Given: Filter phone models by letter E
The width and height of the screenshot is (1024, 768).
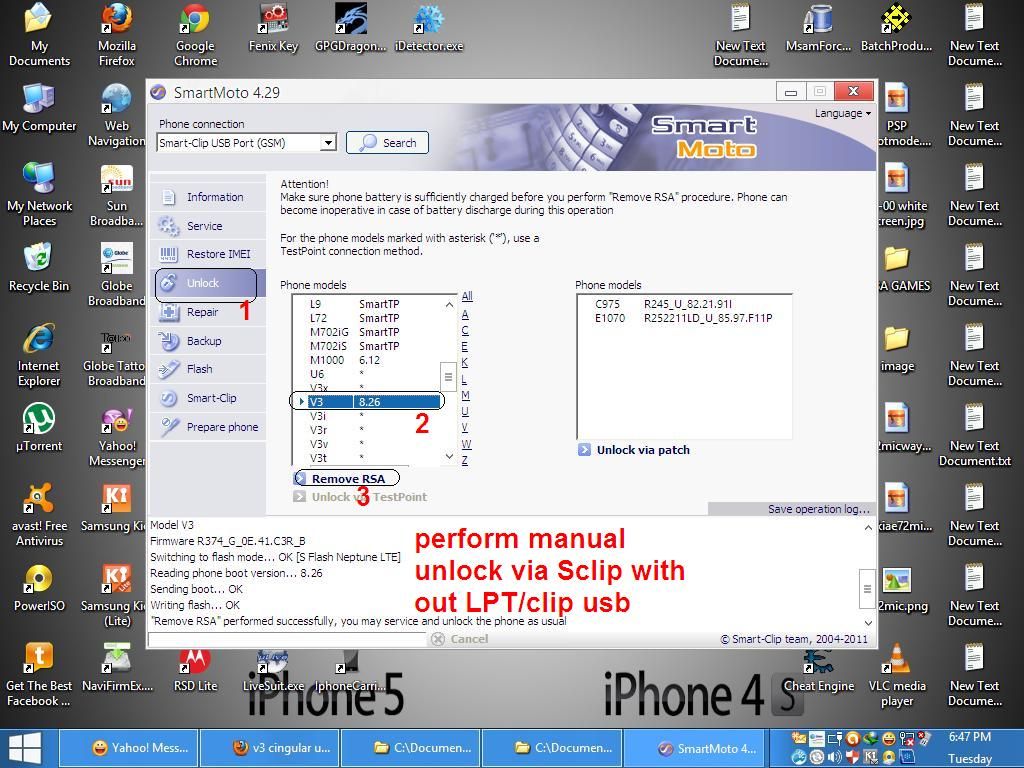Looking at the screenshot, I should (465, 346).
